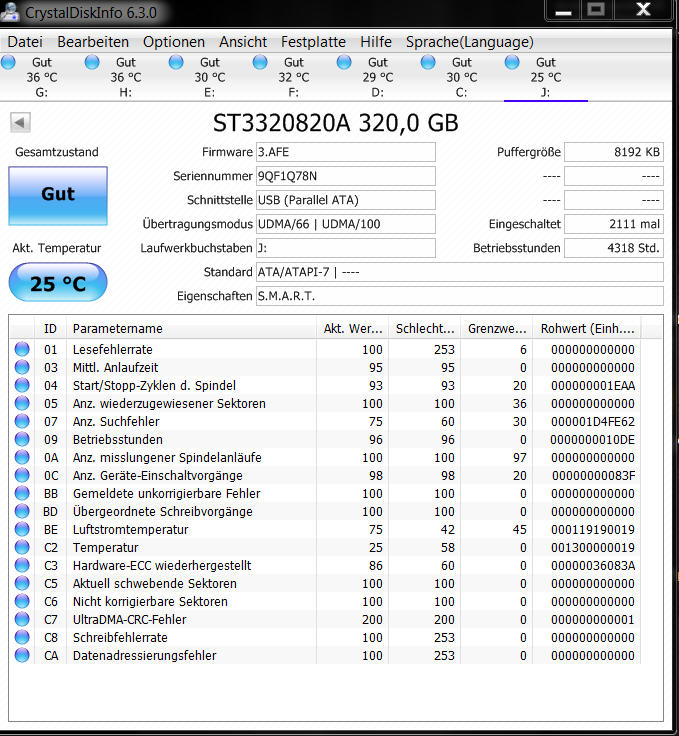This screenshot has width=679, height=736.
Task: Click status icon of Luftstromtemperatur row
Action: coord(22,529)
